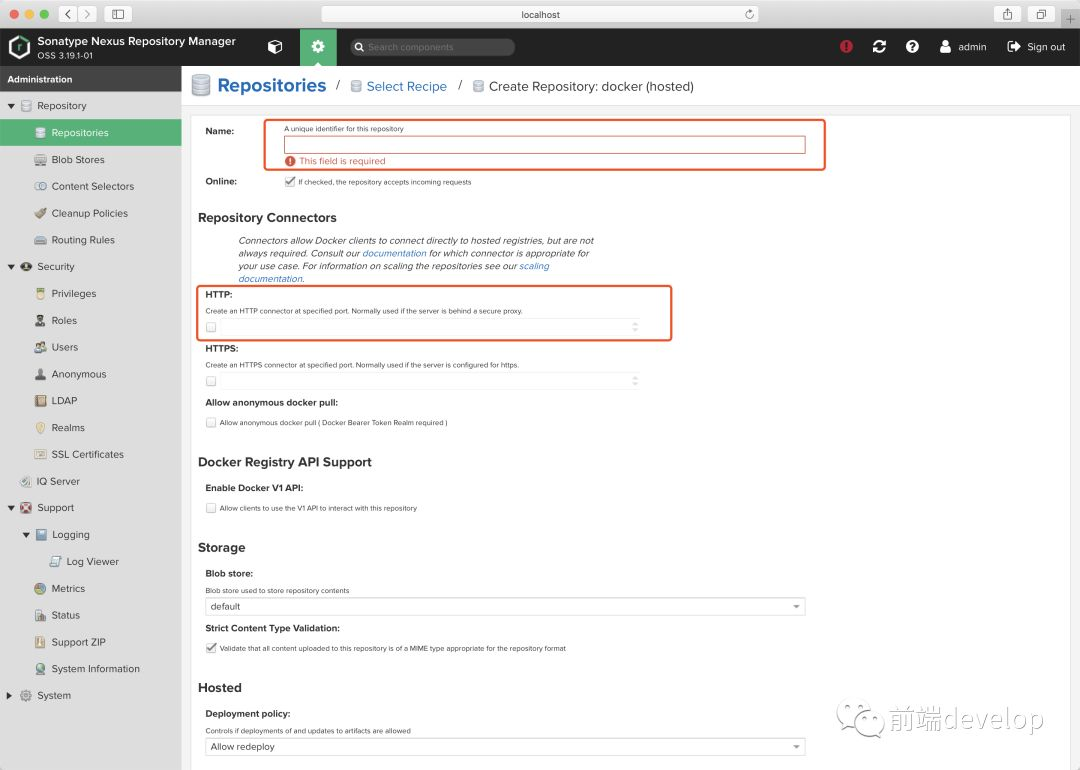Open the connector documentation link

394,253
